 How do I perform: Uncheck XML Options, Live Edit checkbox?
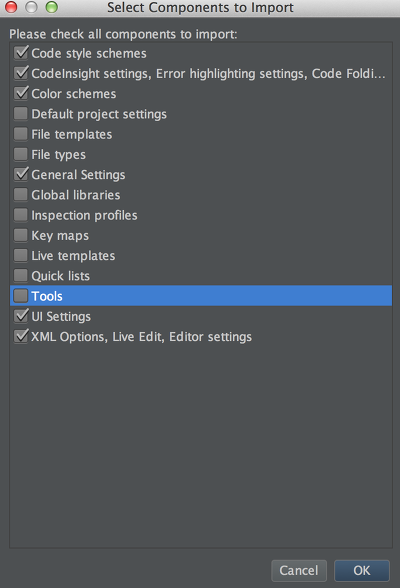21,336
